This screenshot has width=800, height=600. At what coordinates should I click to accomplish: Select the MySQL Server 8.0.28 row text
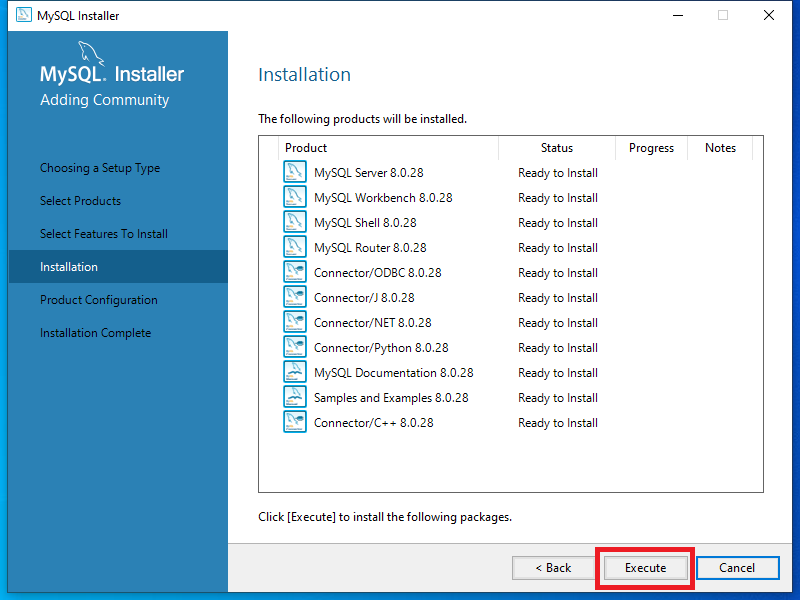(x=369, y=172)
